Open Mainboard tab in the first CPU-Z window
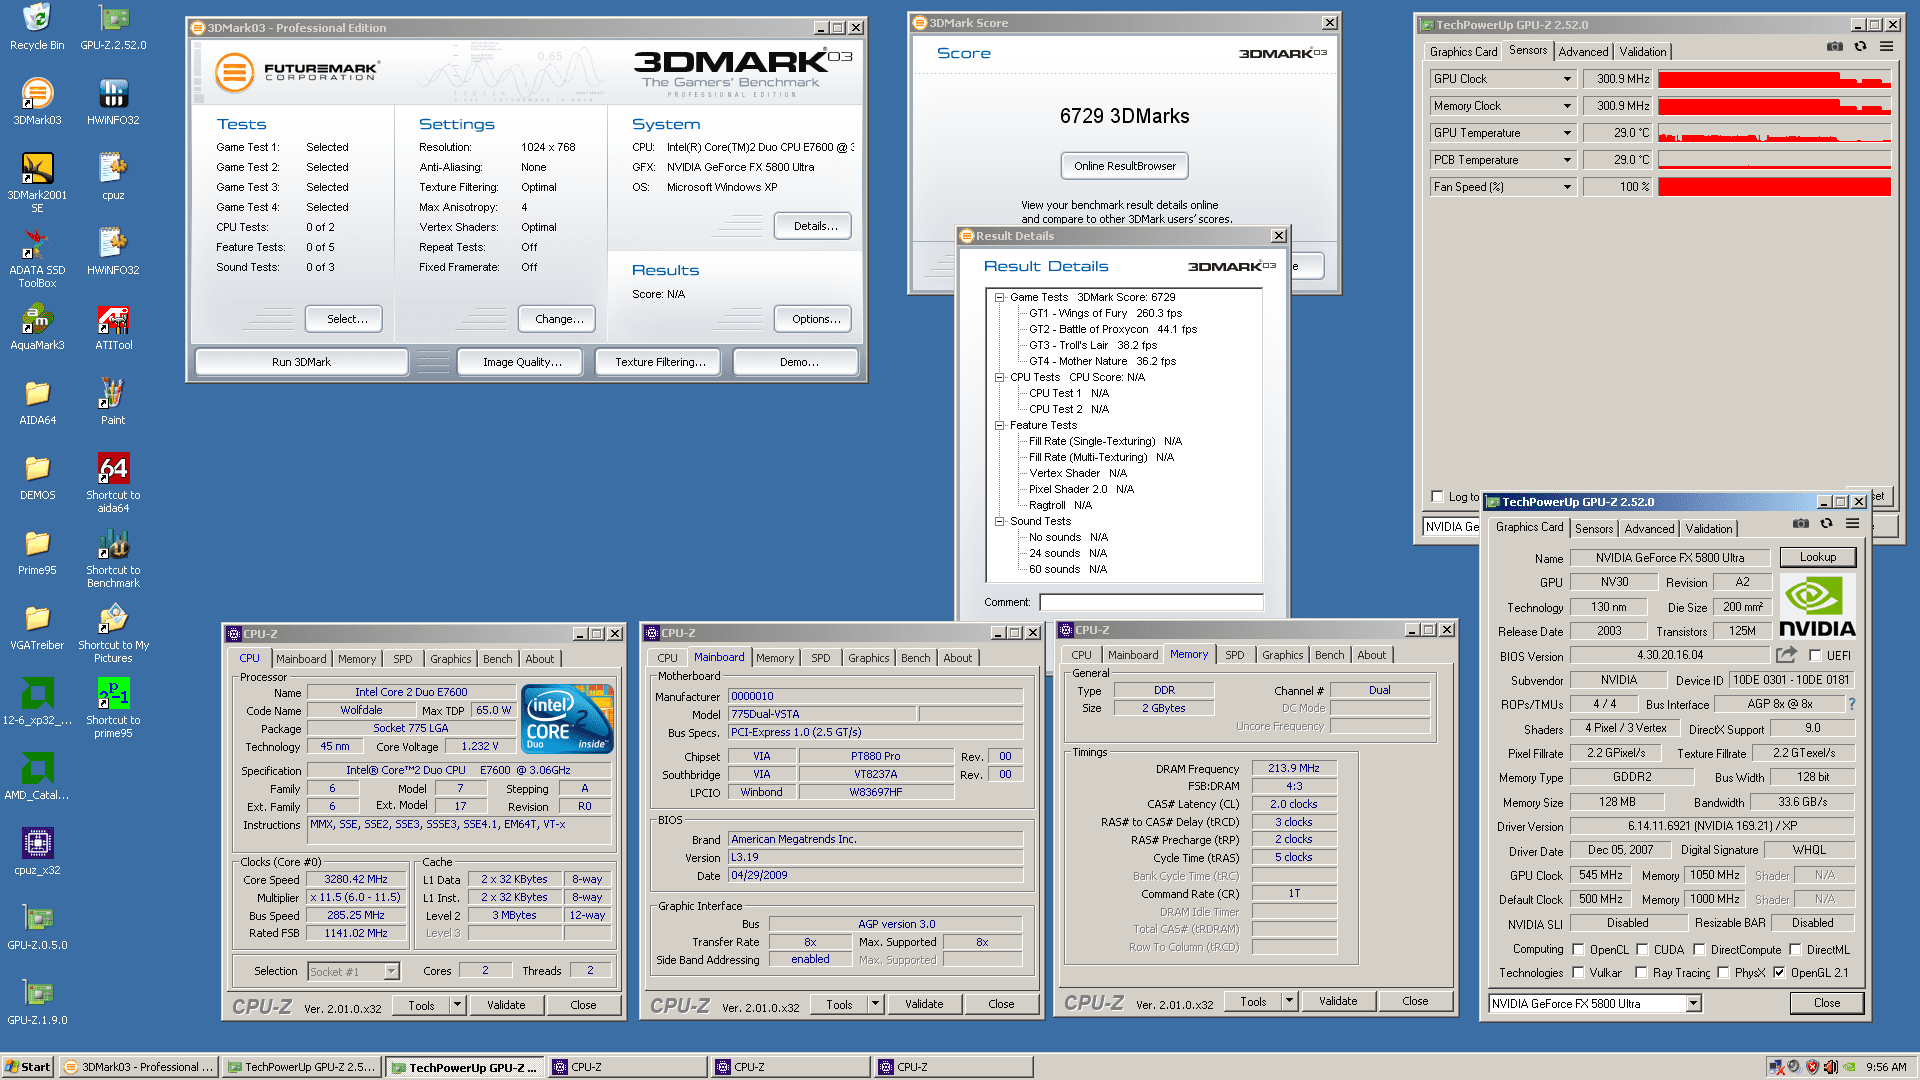1920x1080 pixels. point(301,659)
